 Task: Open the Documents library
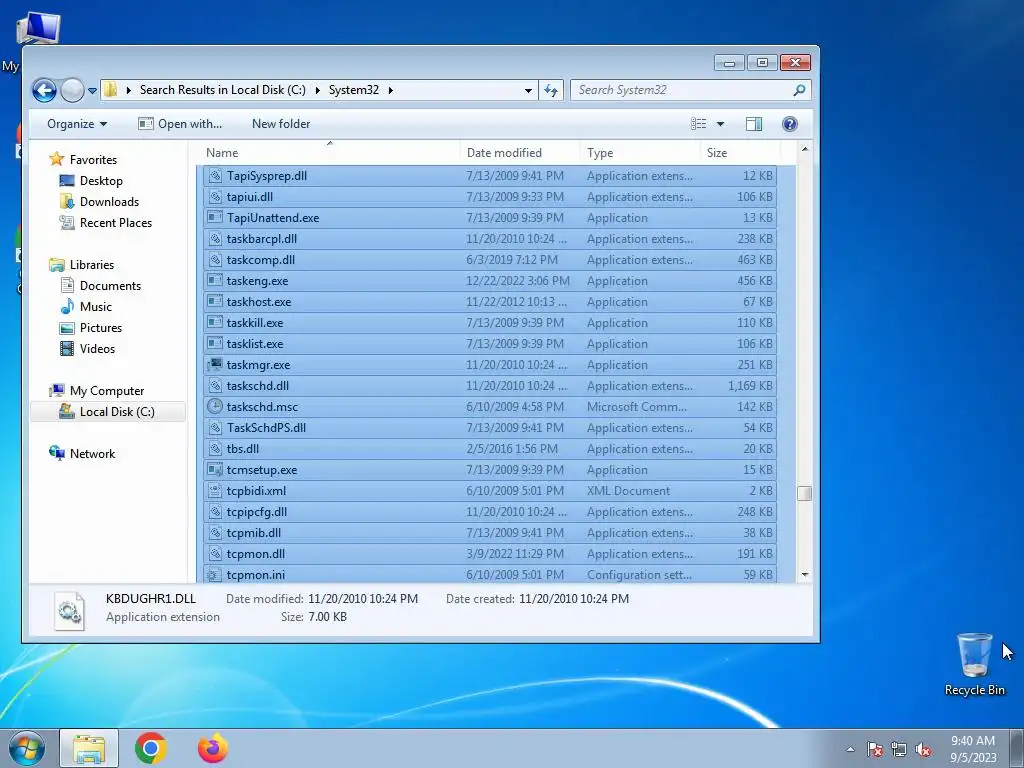[x=110, y=285]
